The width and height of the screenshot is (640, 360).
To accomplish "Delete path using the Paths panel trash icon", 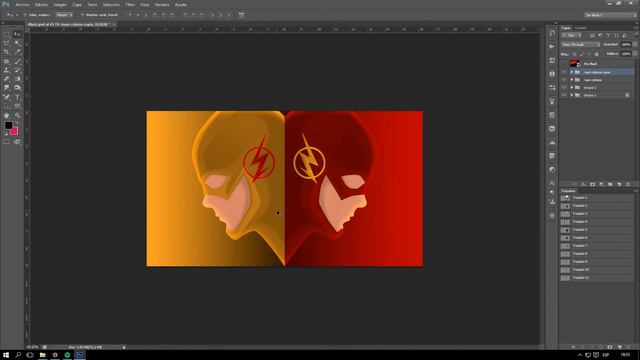I will click(628, 347).
